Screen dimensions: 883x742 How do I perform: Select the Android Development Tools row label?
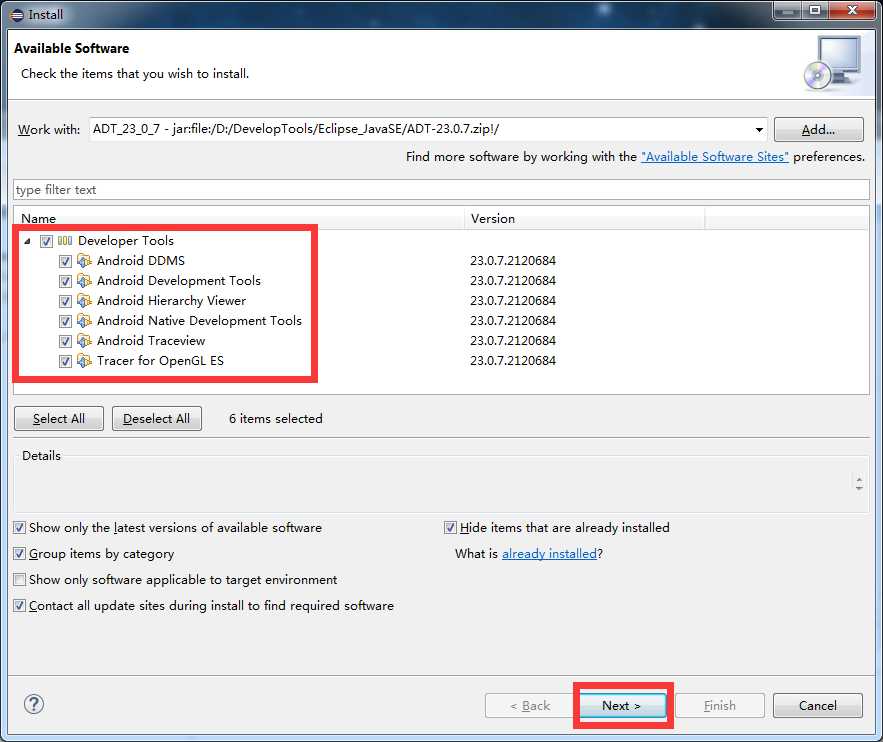tap(179, 280)
